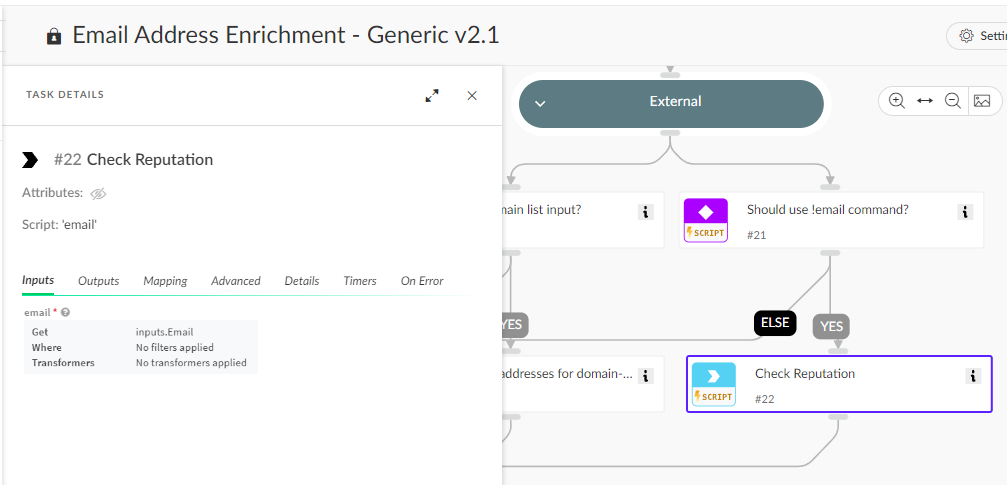Click the Get label
1007x485 pixels.
[x=40, y=332]
